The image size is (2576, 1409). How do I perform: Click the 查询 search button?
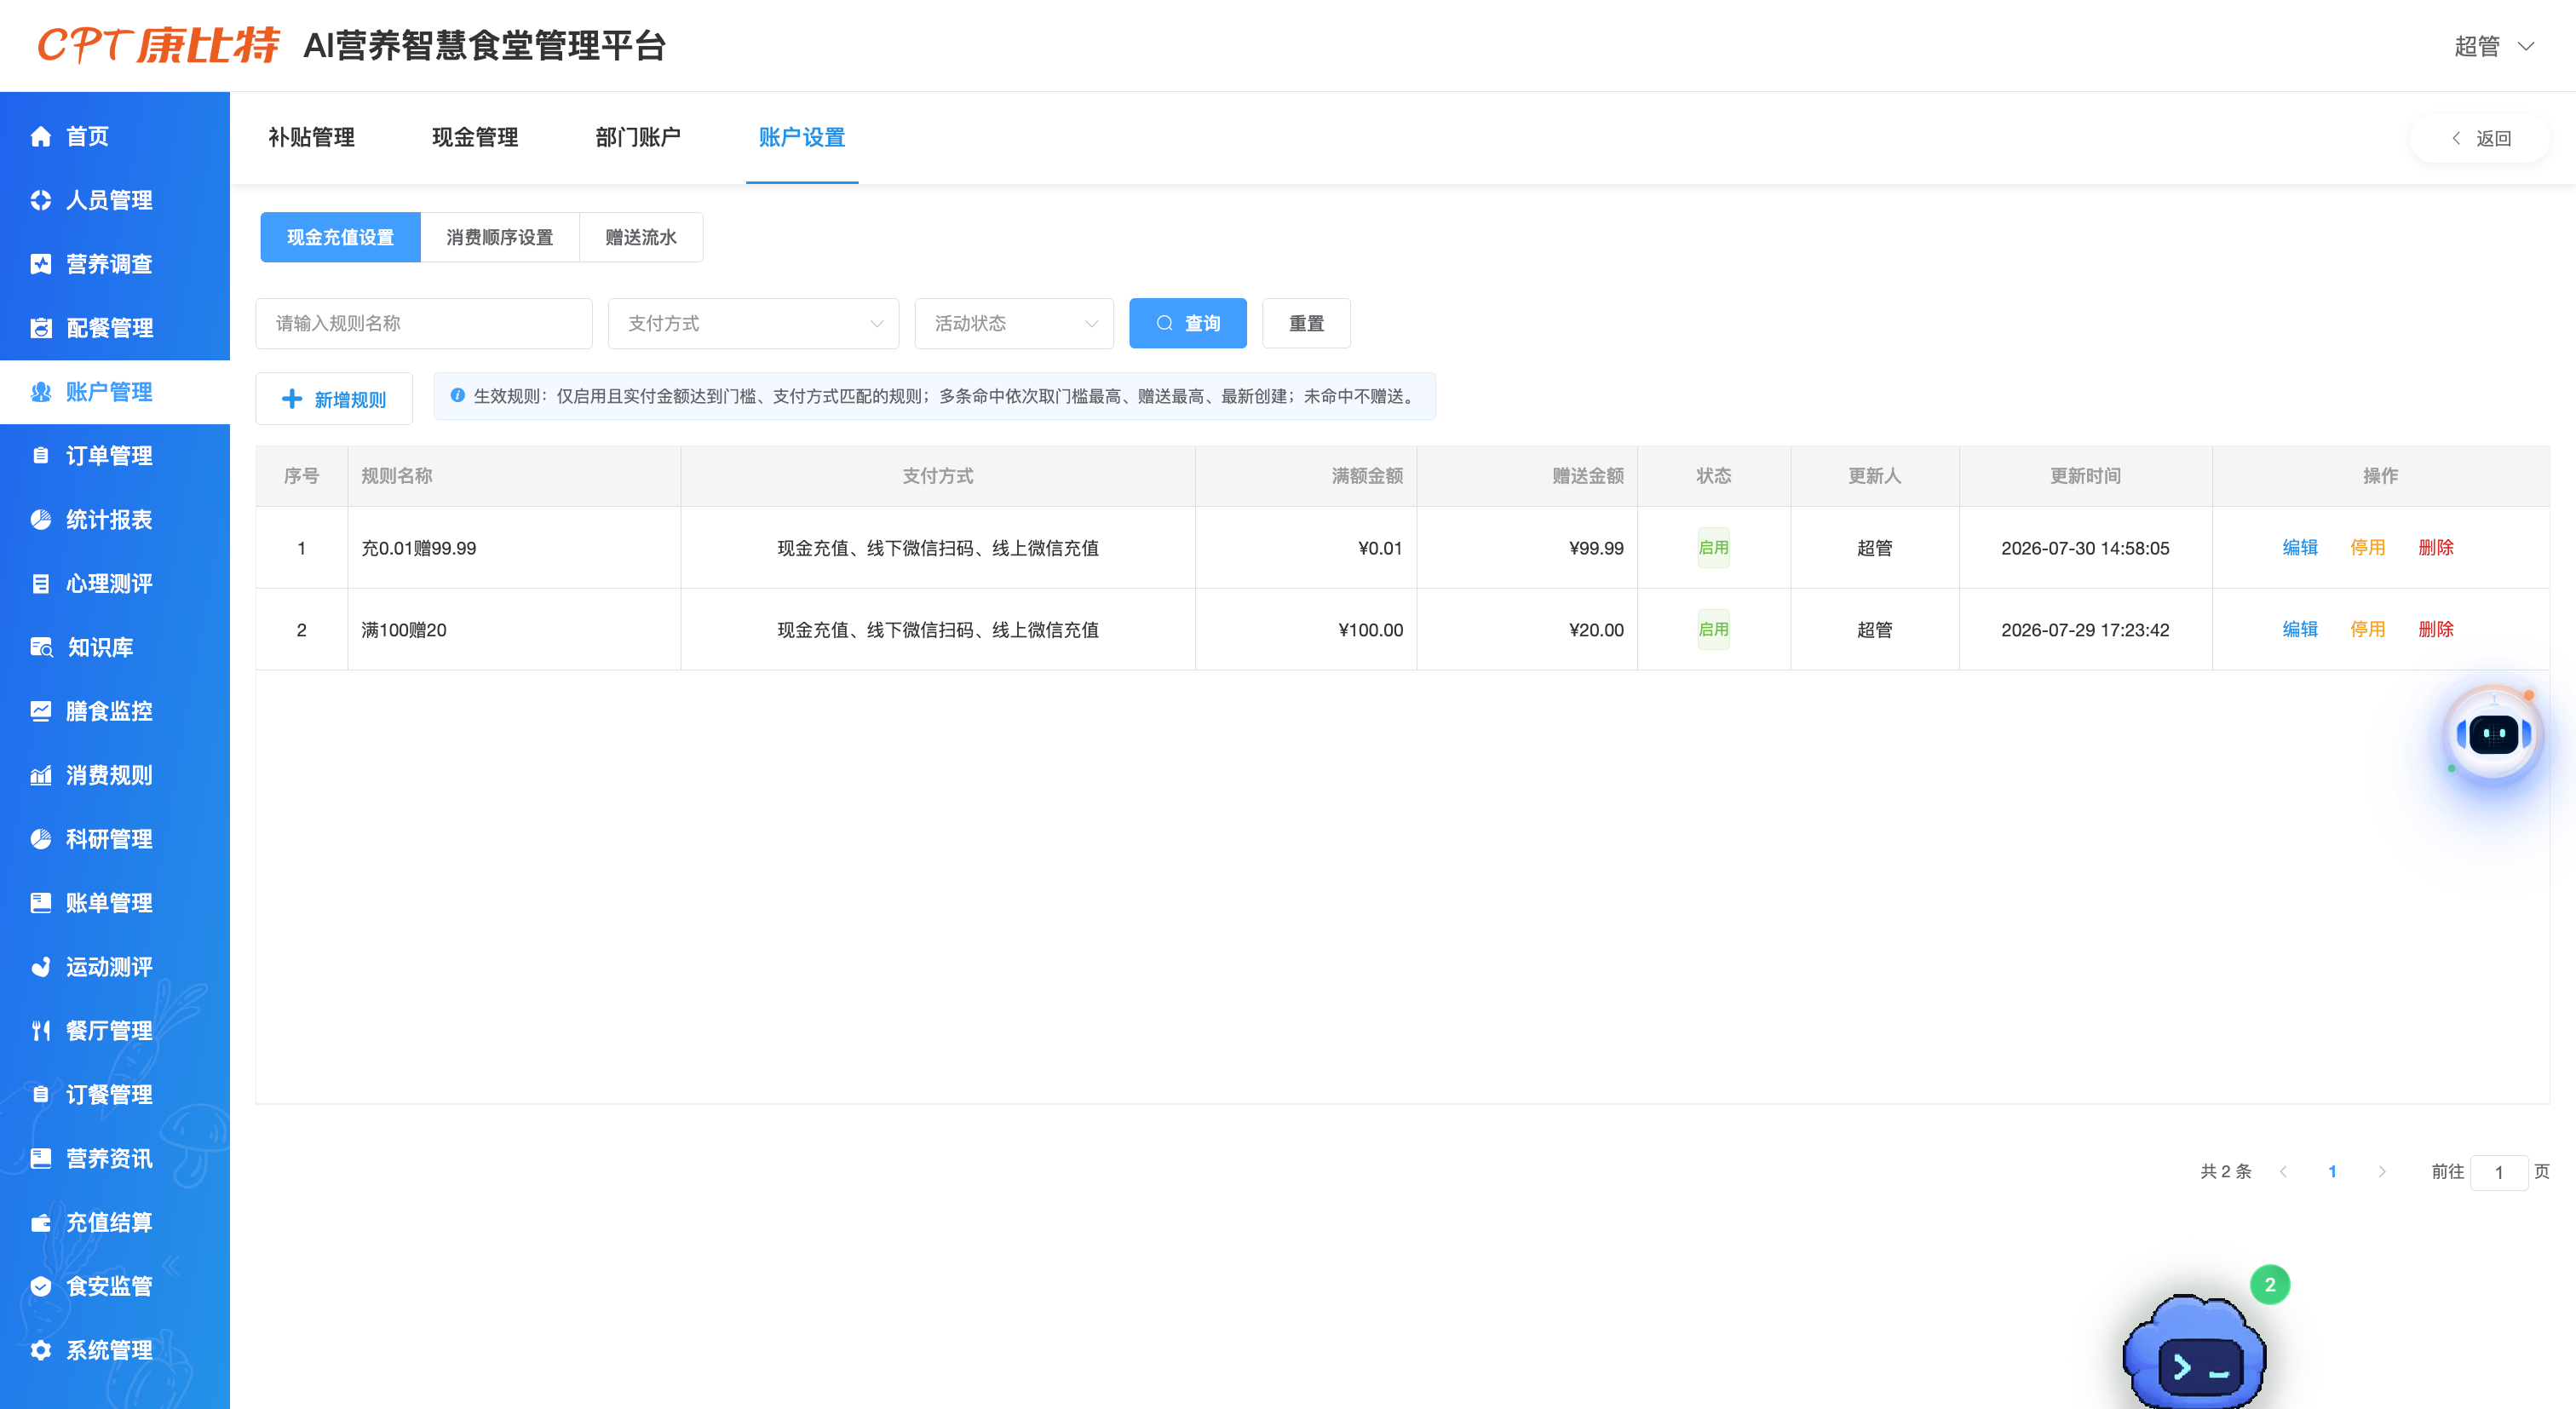coord(1188,323)
